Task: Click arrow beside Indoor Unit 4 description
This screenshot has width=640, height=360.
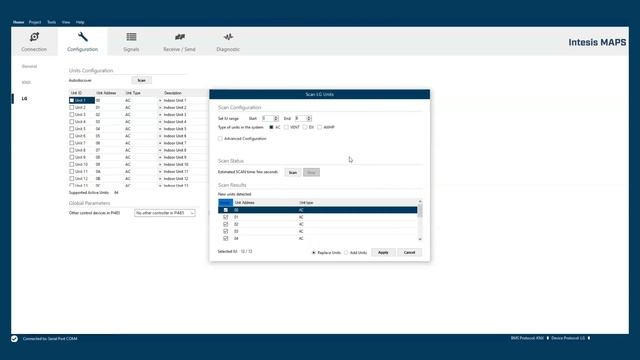Action: (x=160, y=122)
